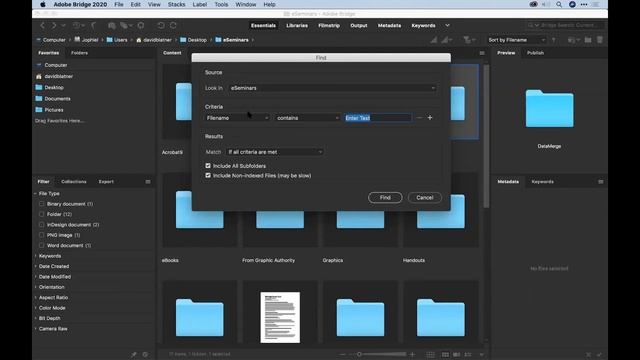Check InDesign document filter
Viewport: 640px width, 360px height.
[x=42, y=224]
